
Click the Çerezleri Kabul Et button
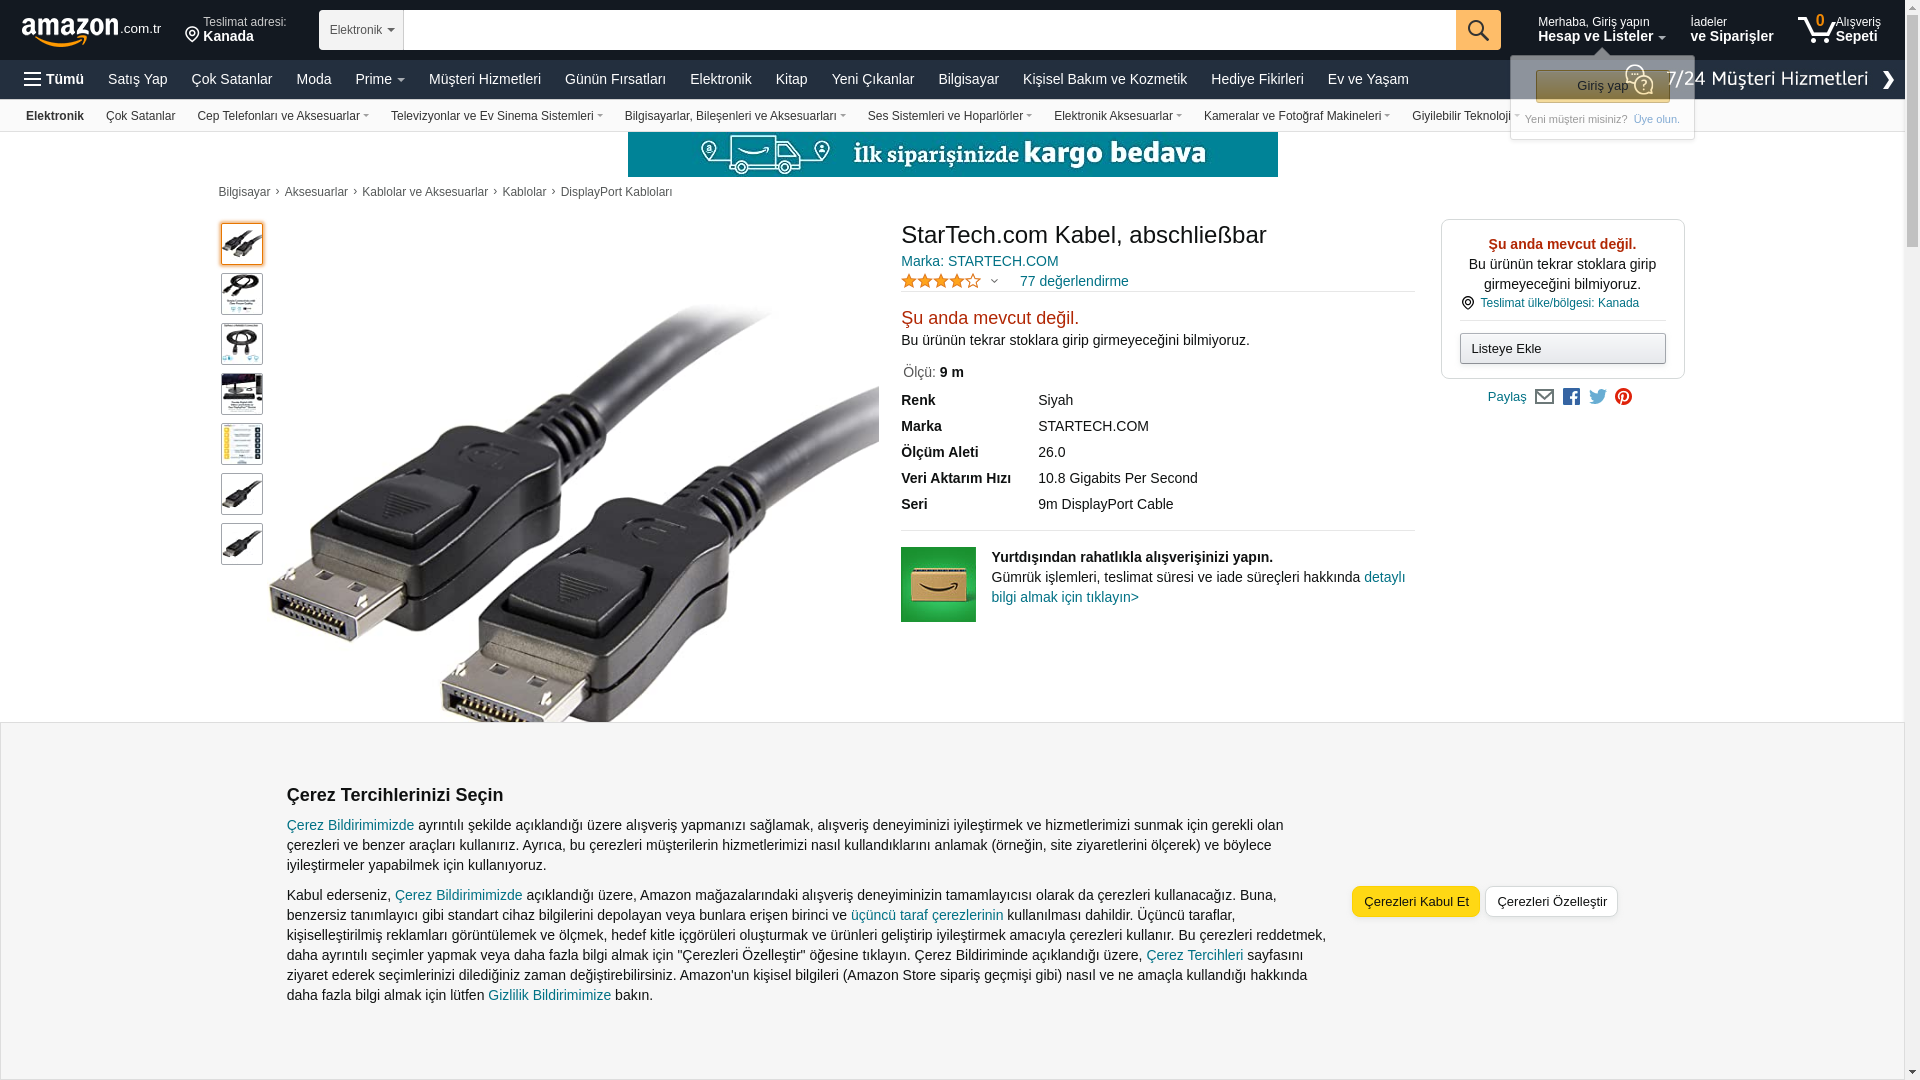pos(1416,902)
